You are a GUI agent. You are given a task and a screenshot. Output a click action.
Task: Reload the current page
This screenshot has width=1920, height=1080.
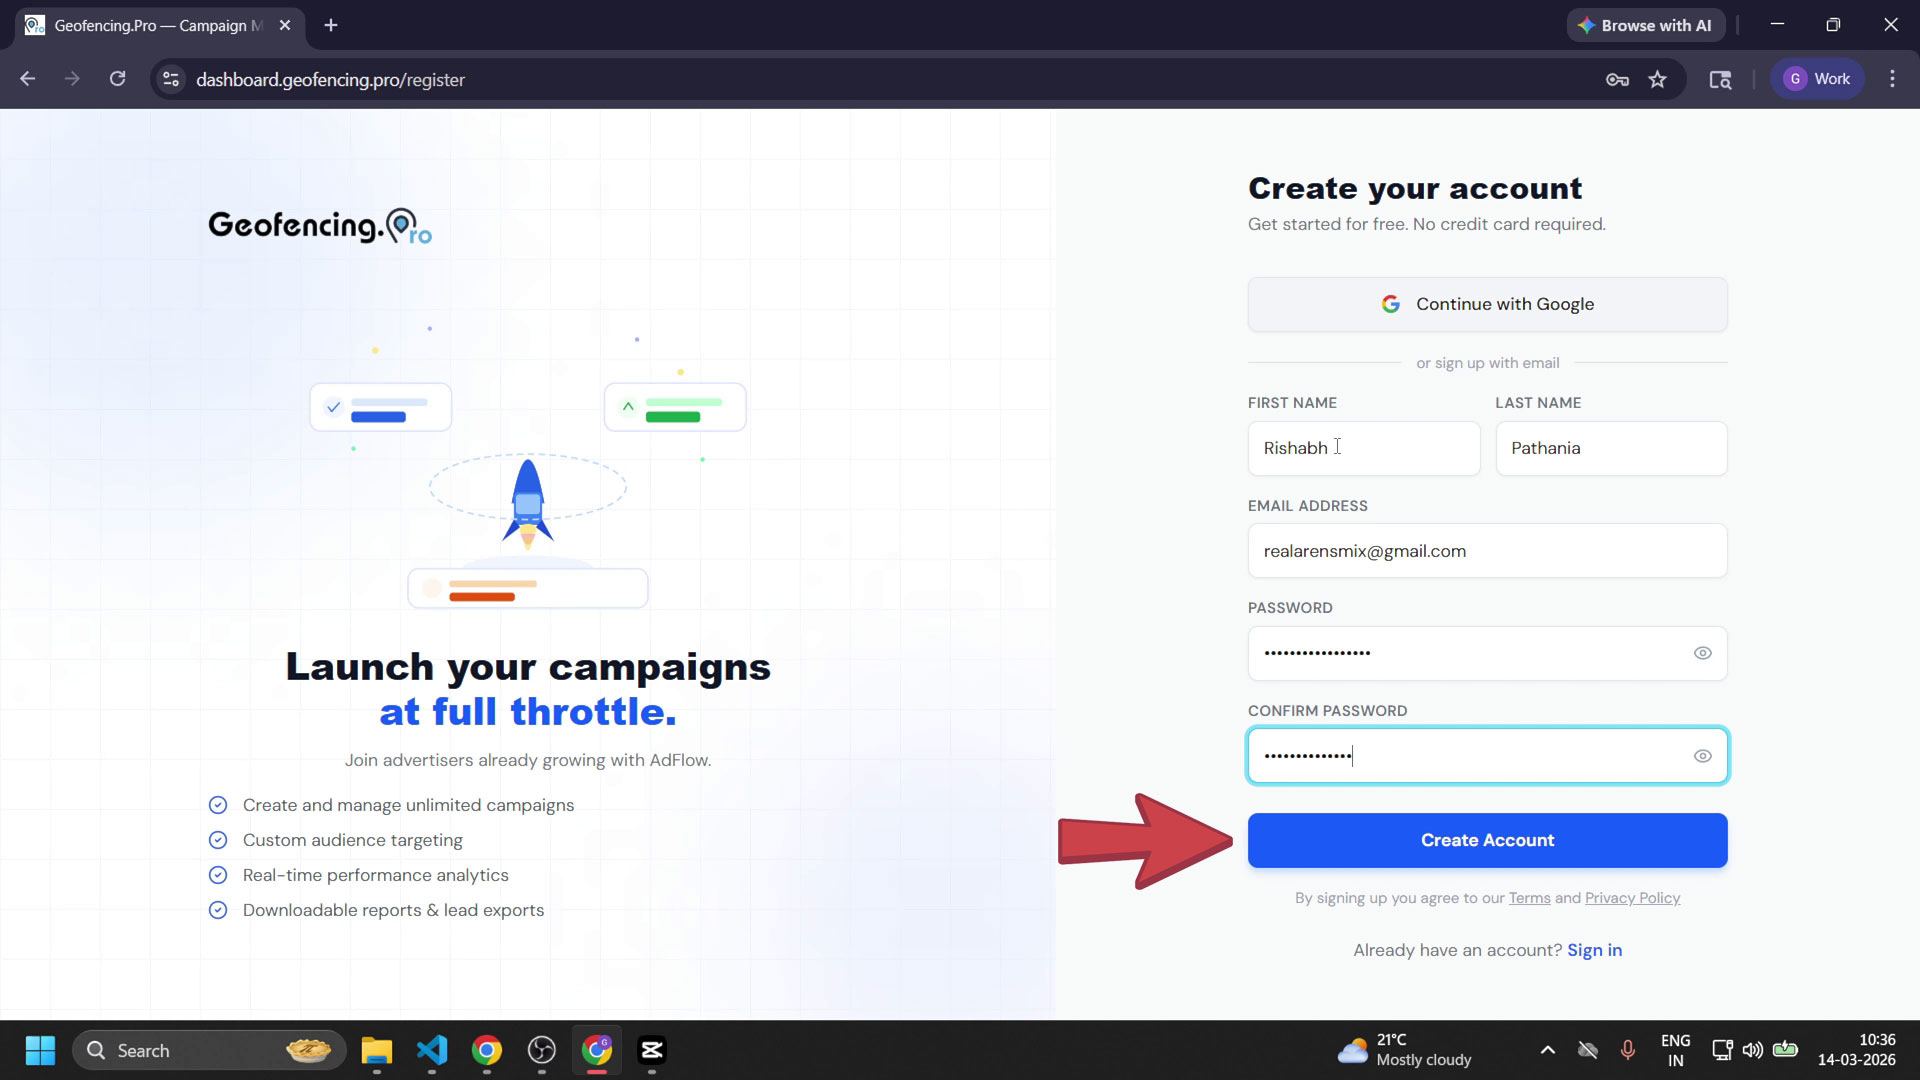coord(117,79)
